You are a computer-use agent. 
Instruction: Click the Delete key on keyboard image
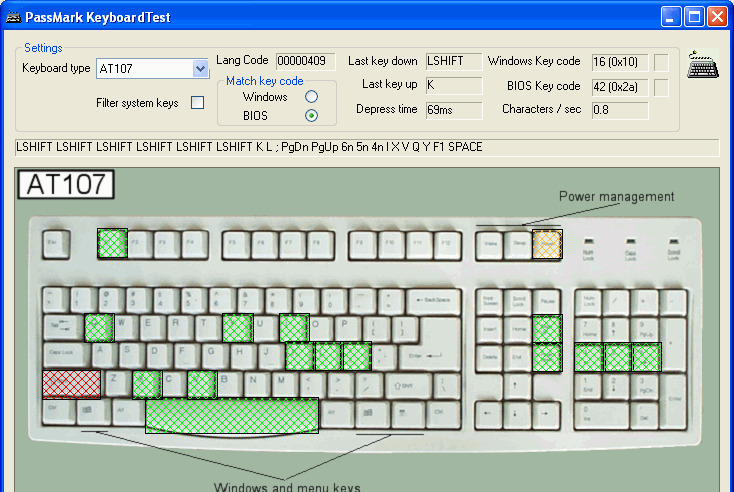pos(490,358)
